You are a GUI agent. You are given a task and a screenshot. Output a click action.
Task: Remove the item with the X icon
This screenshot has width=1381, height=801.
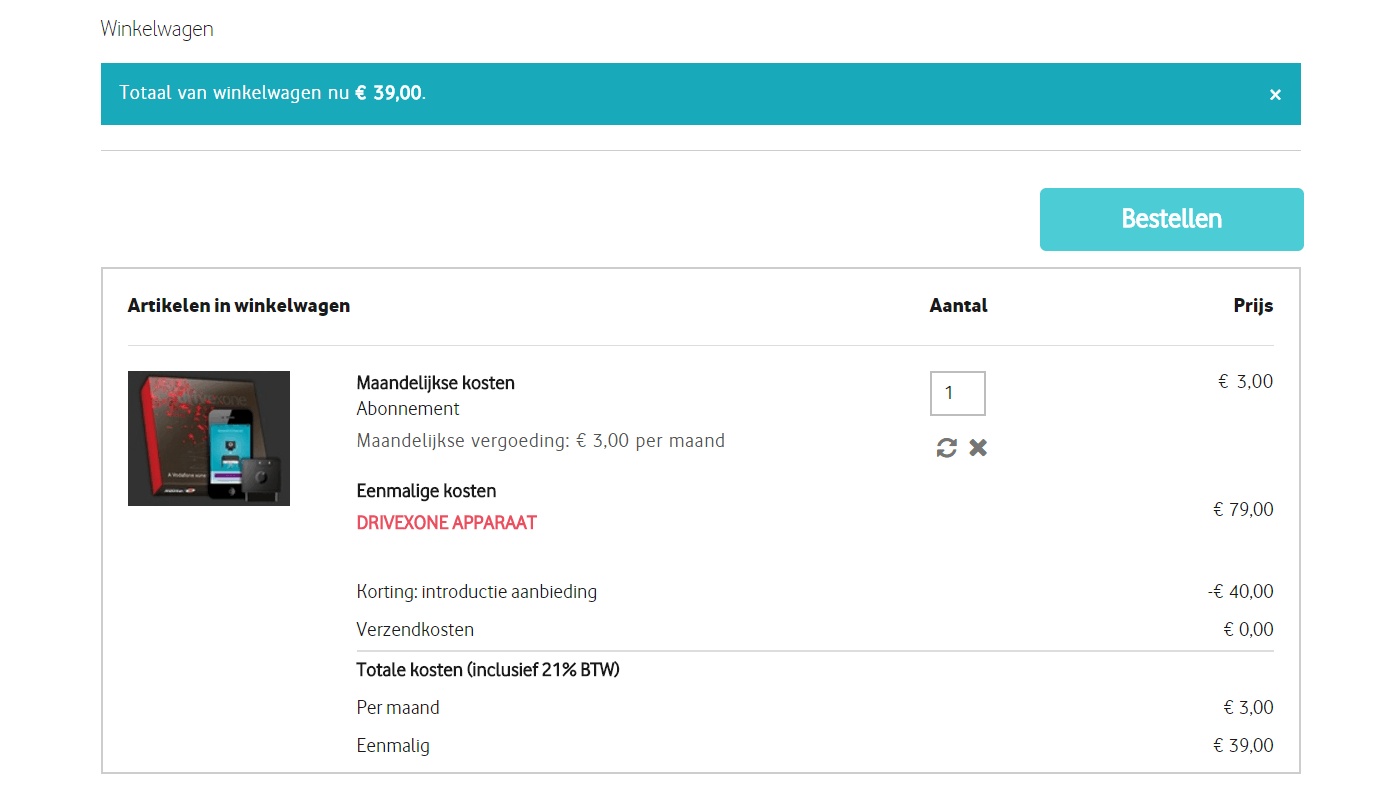pyautogui.click(x=978, y=448)
